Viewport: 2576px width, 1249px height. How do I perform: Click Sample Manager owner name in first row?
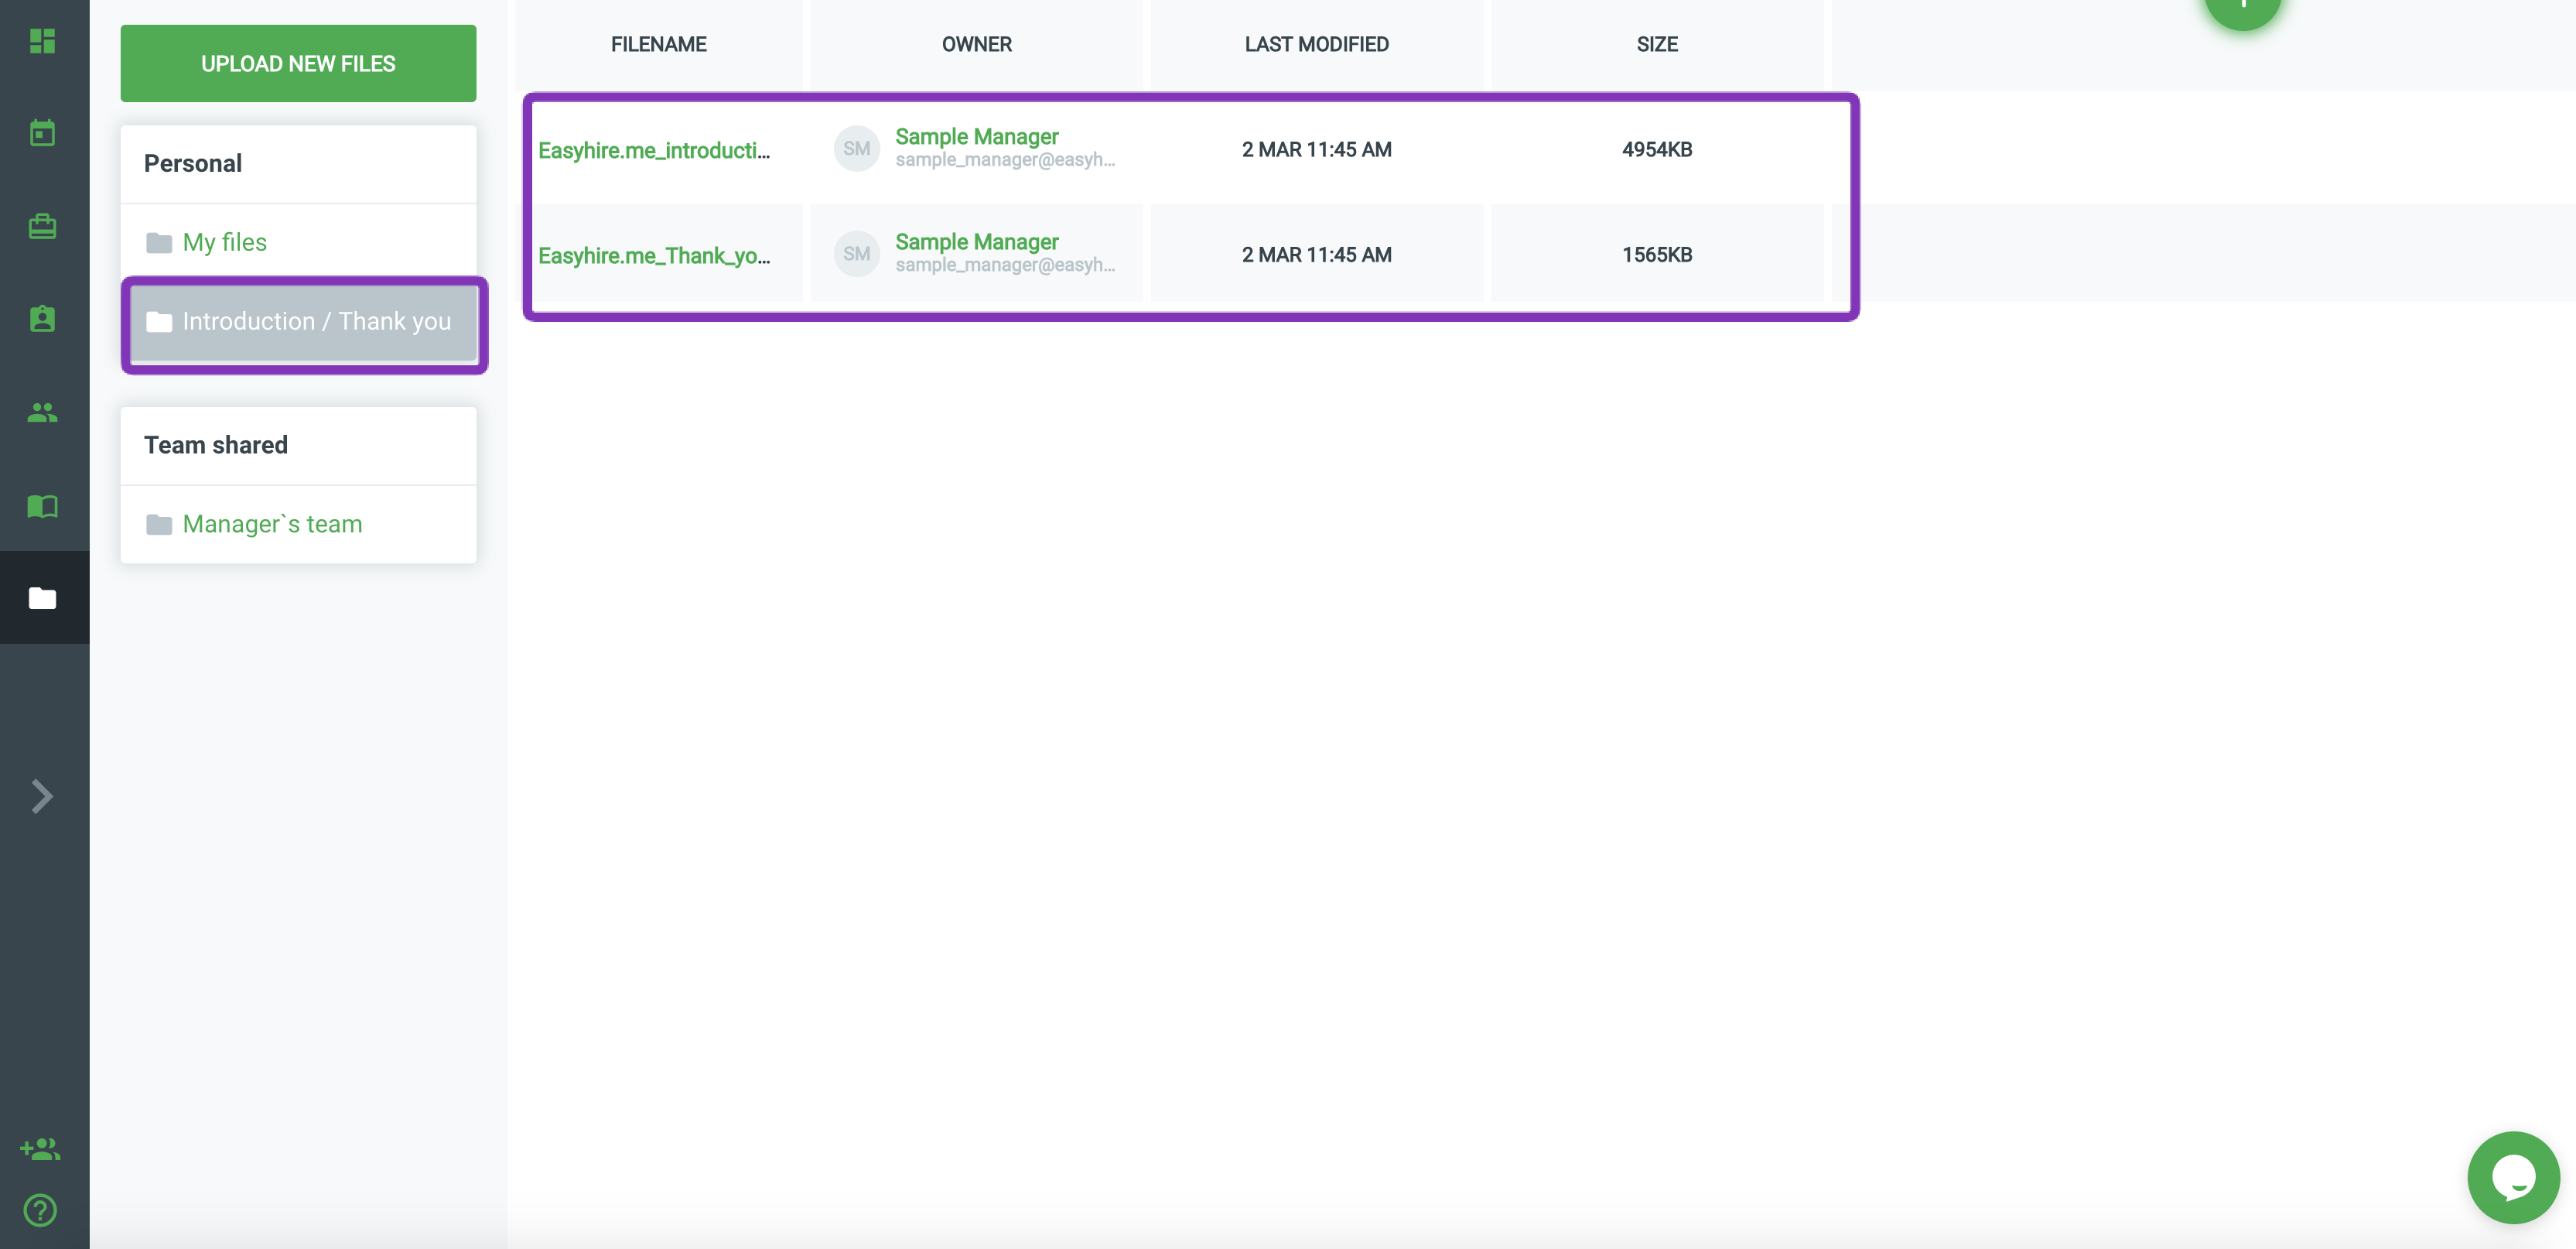pos(976,136)
